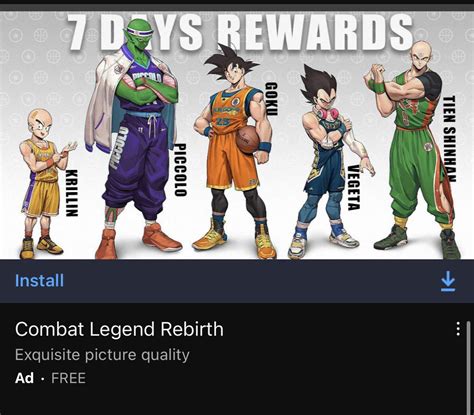This screenshot has height=415, width=474.
Task: Click the 7 DAYS REWARDS headline
Action: (240, 32)
